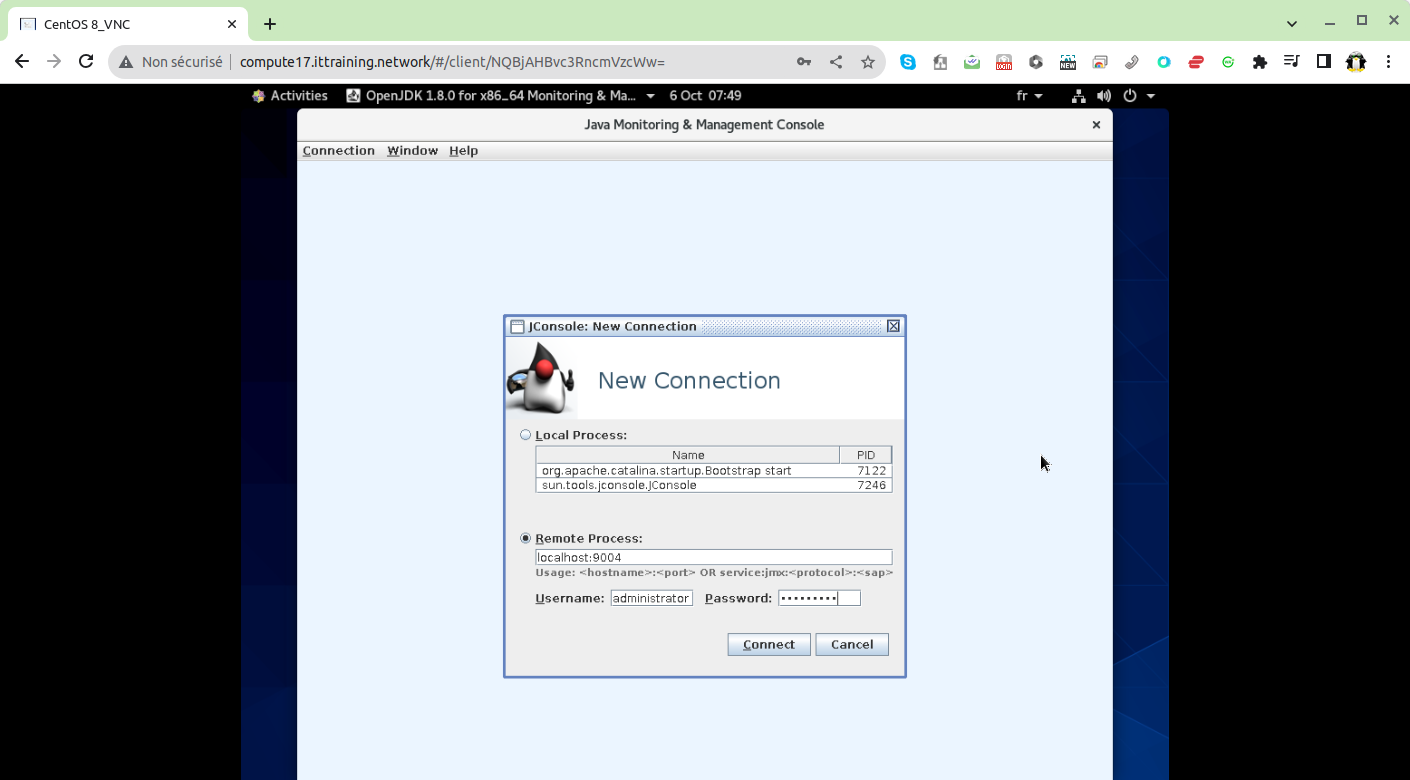This screenshot has width=1410, height=780.
Task: Click the Cancel button in dialog
Action: tap(852, 645)
